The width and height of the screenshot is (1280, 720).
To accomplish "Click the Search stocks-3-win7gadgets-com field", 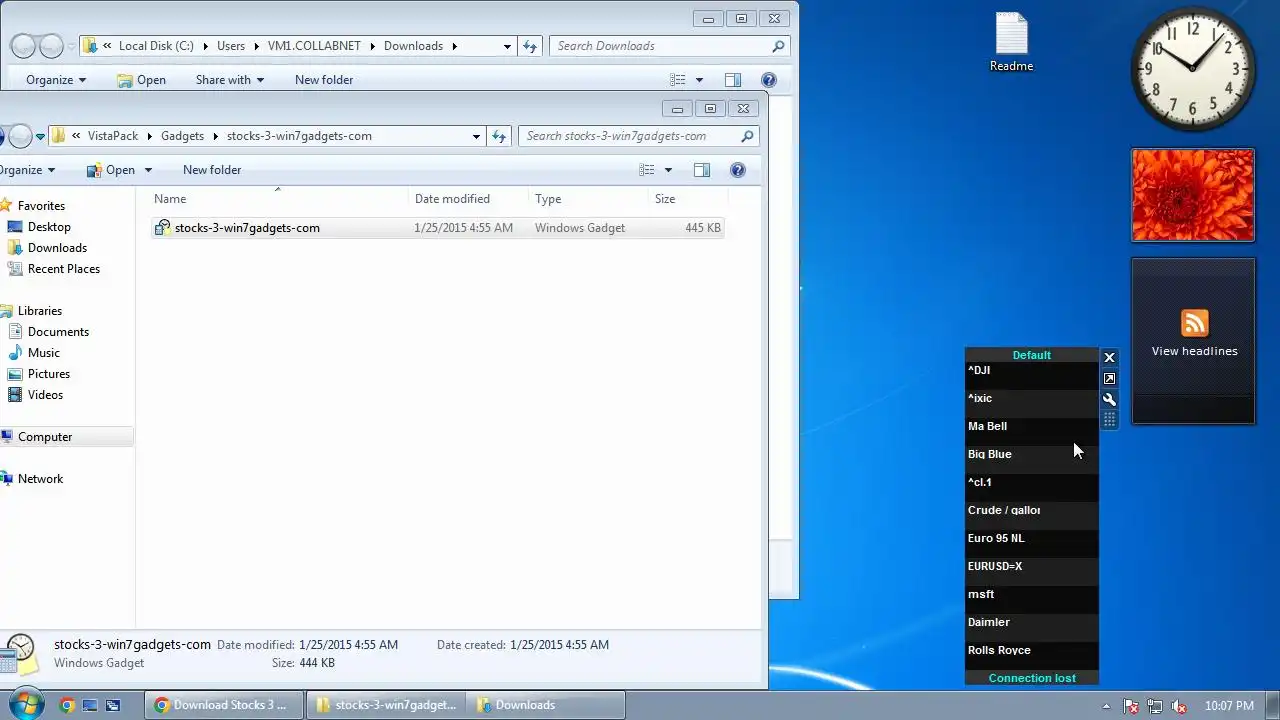I will (638, 136).
